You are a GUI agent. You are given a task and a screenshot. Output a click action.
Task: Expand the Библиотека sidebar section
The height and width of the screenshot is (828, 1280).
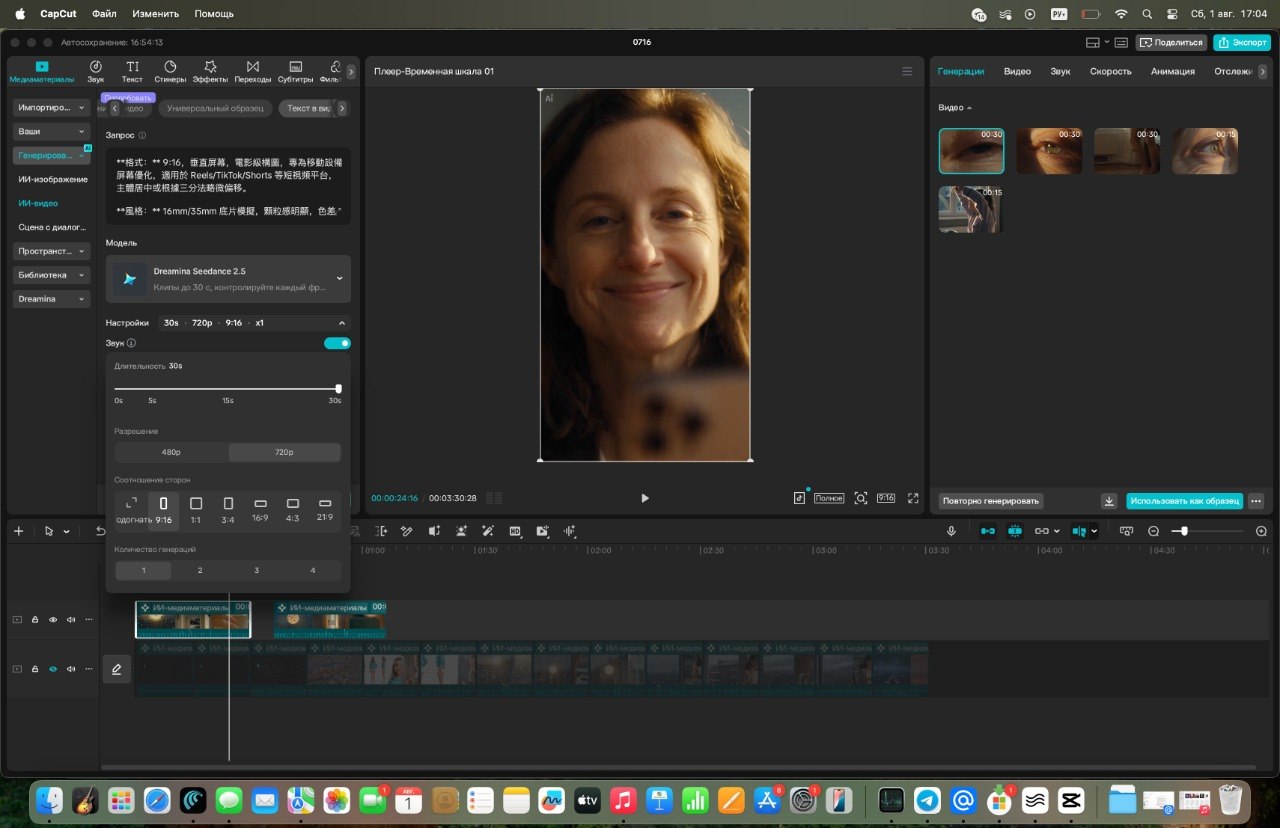tap(52, 275)
